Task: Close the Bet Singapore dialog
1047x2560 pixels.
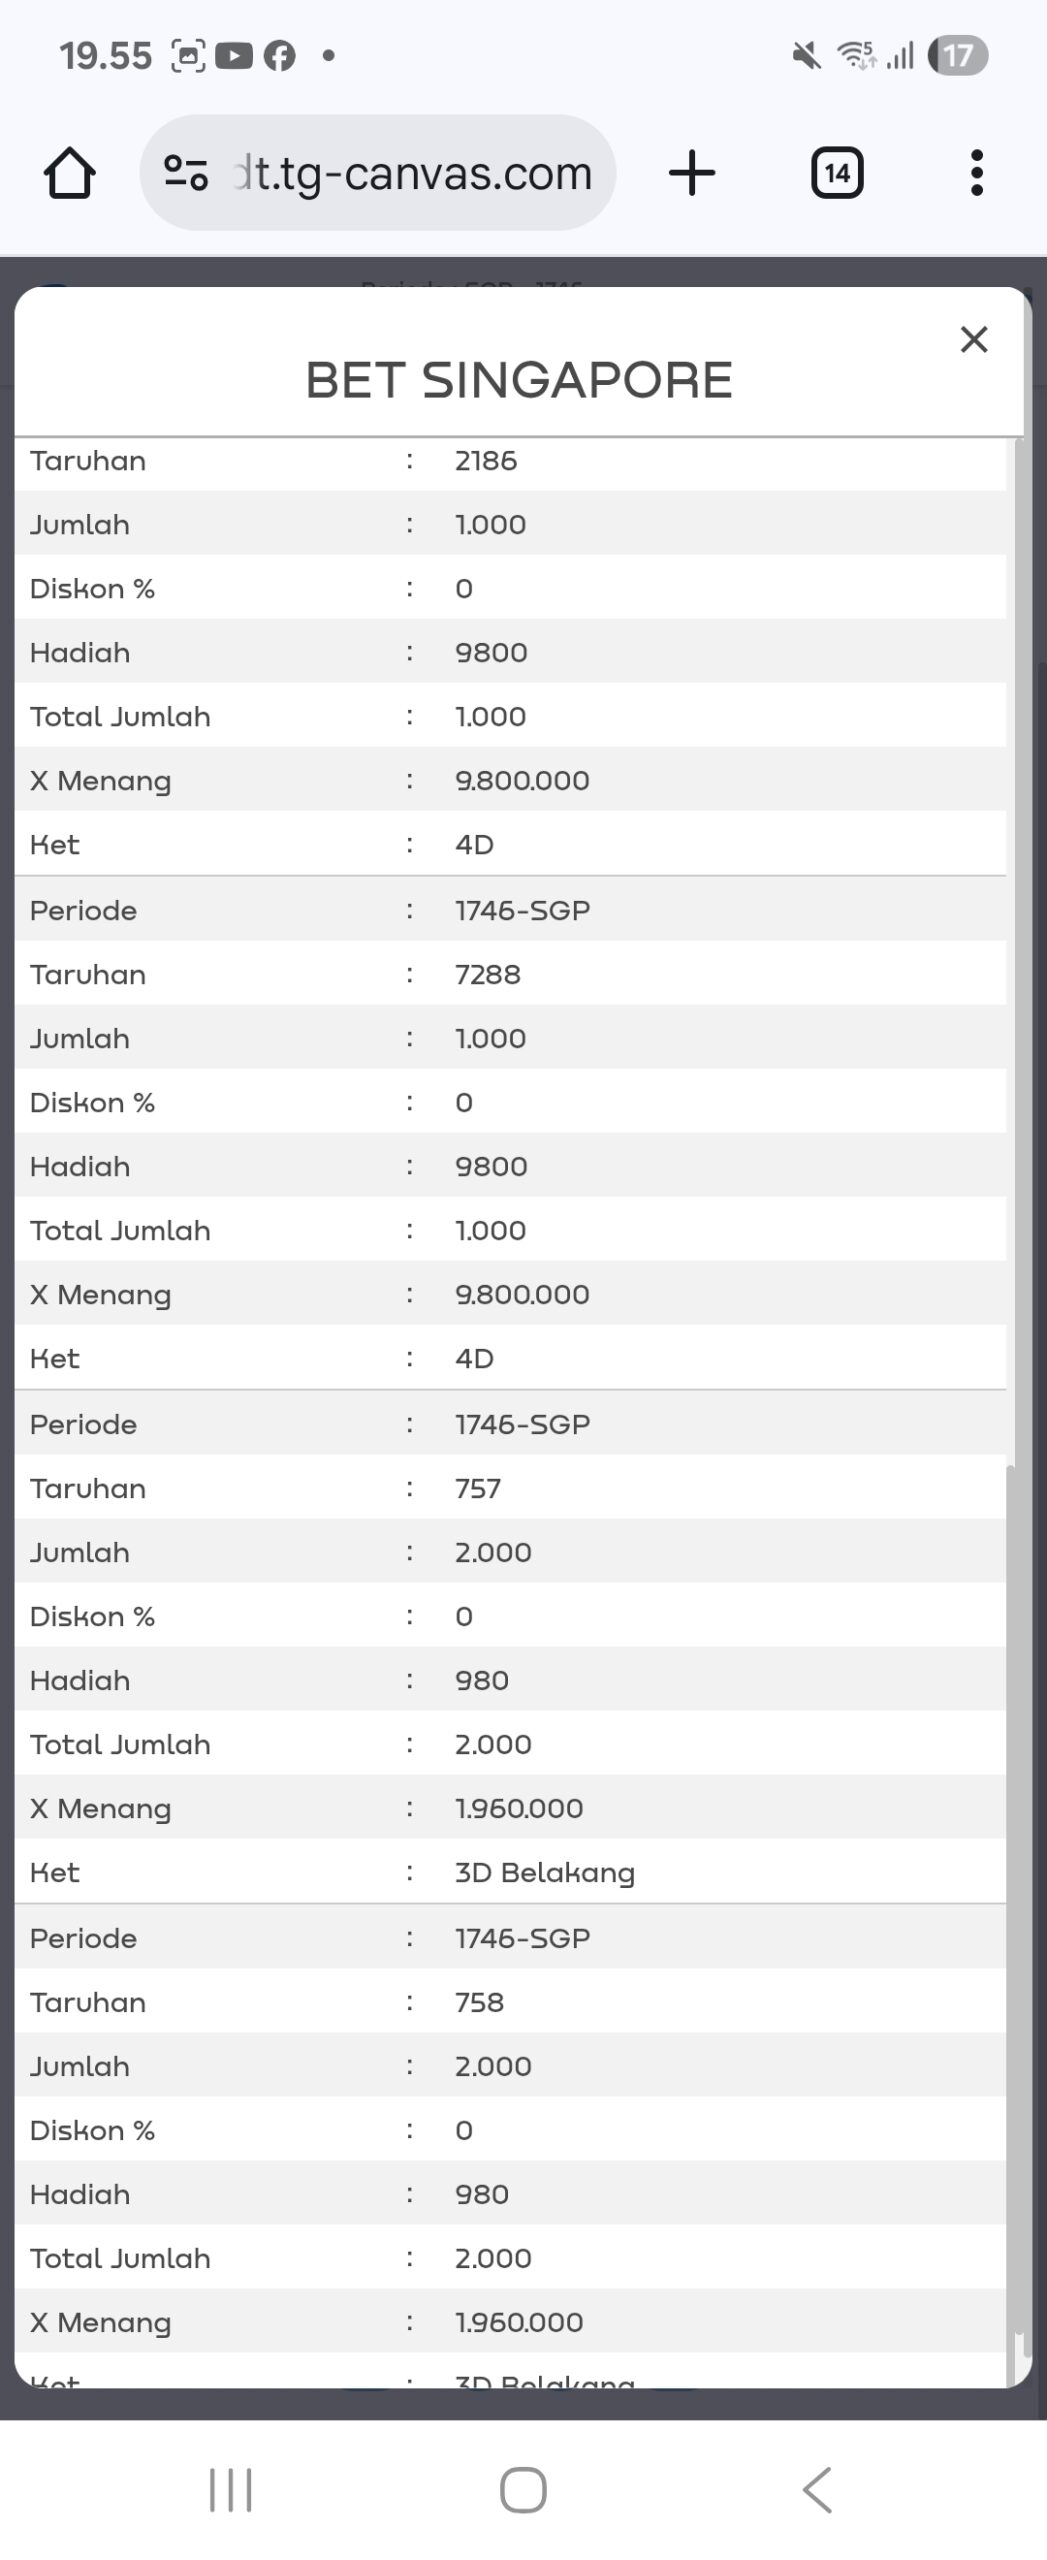Action: click(x=973, y=340)
